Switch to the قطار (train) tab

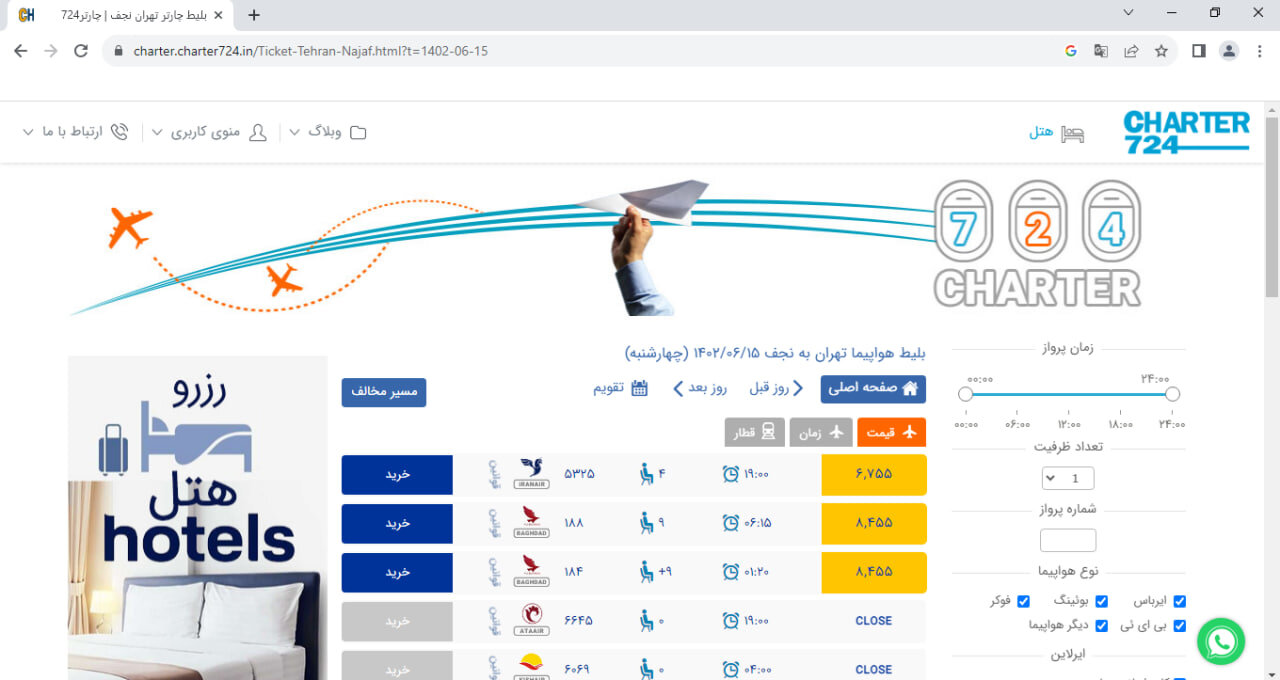[754, 432]
